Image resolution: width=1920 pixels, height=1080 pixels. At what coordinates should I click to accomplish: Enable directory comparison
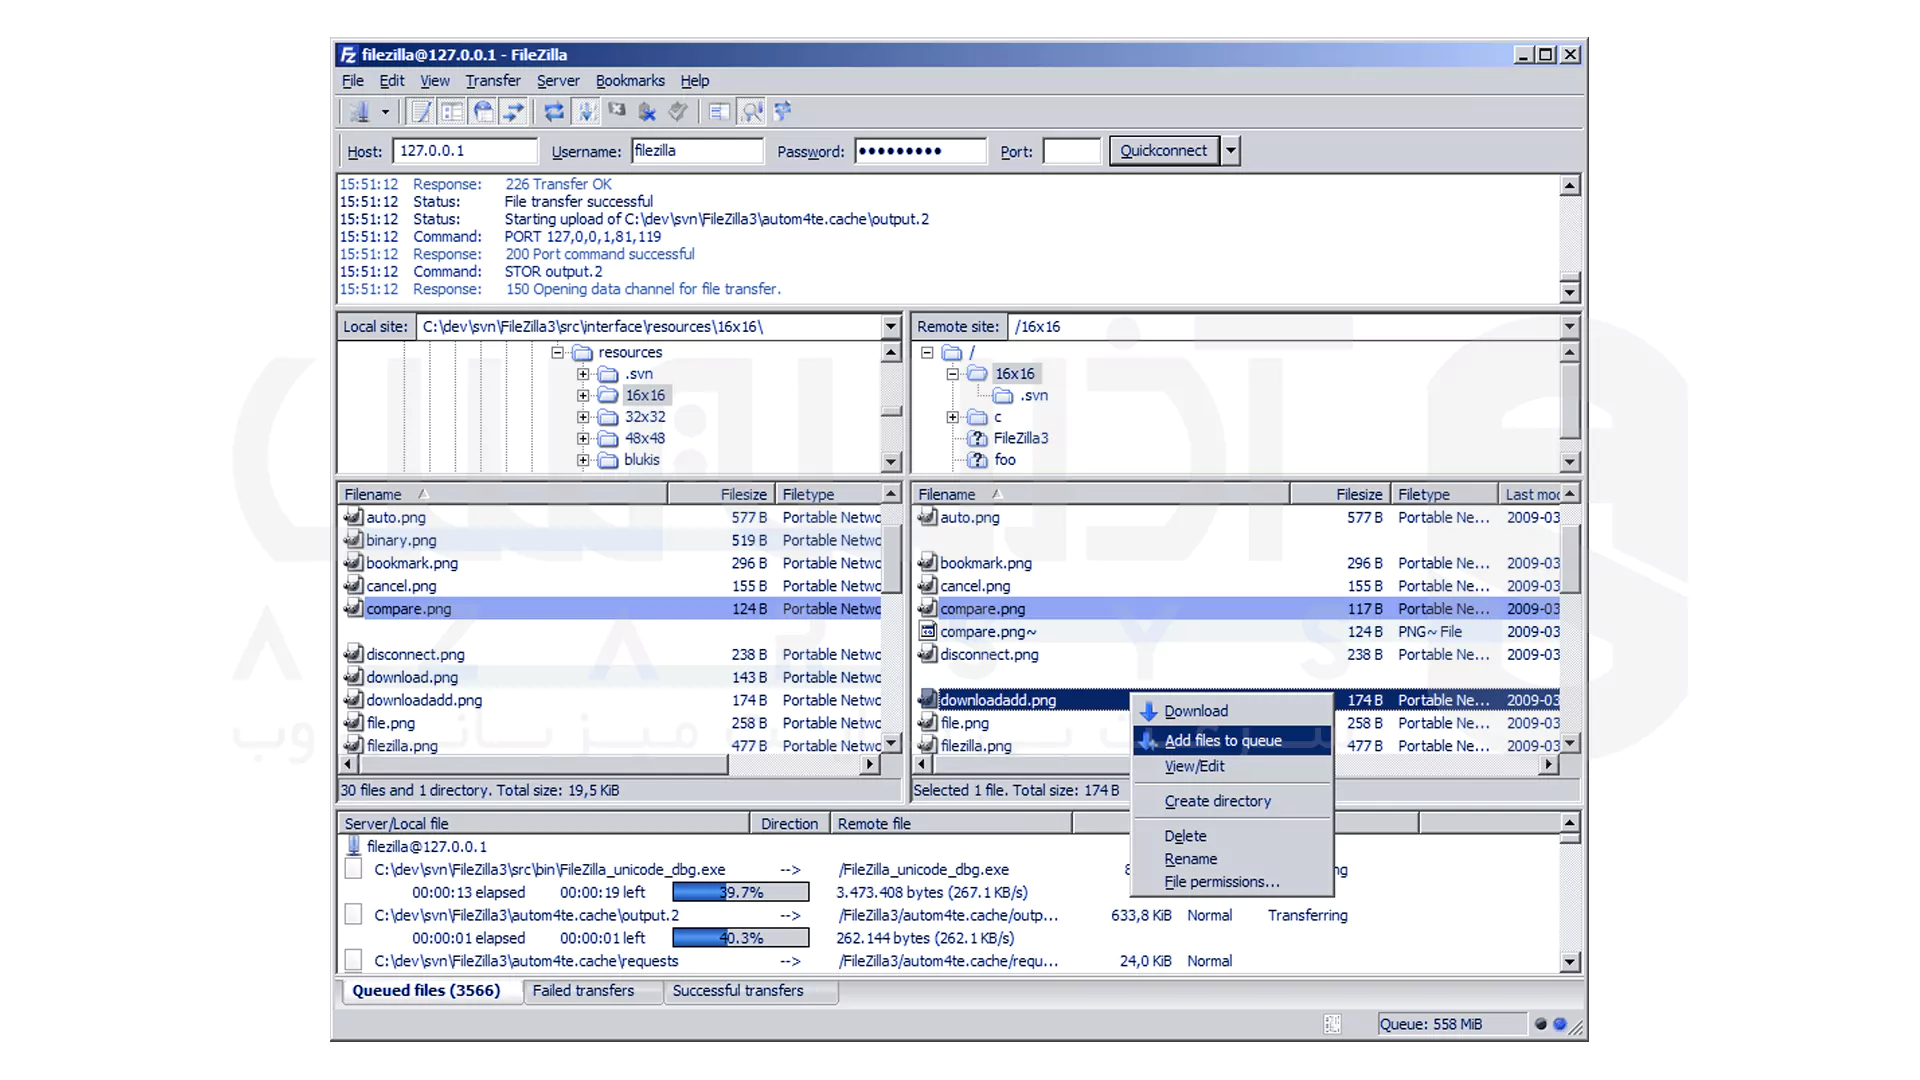[718, 111]
